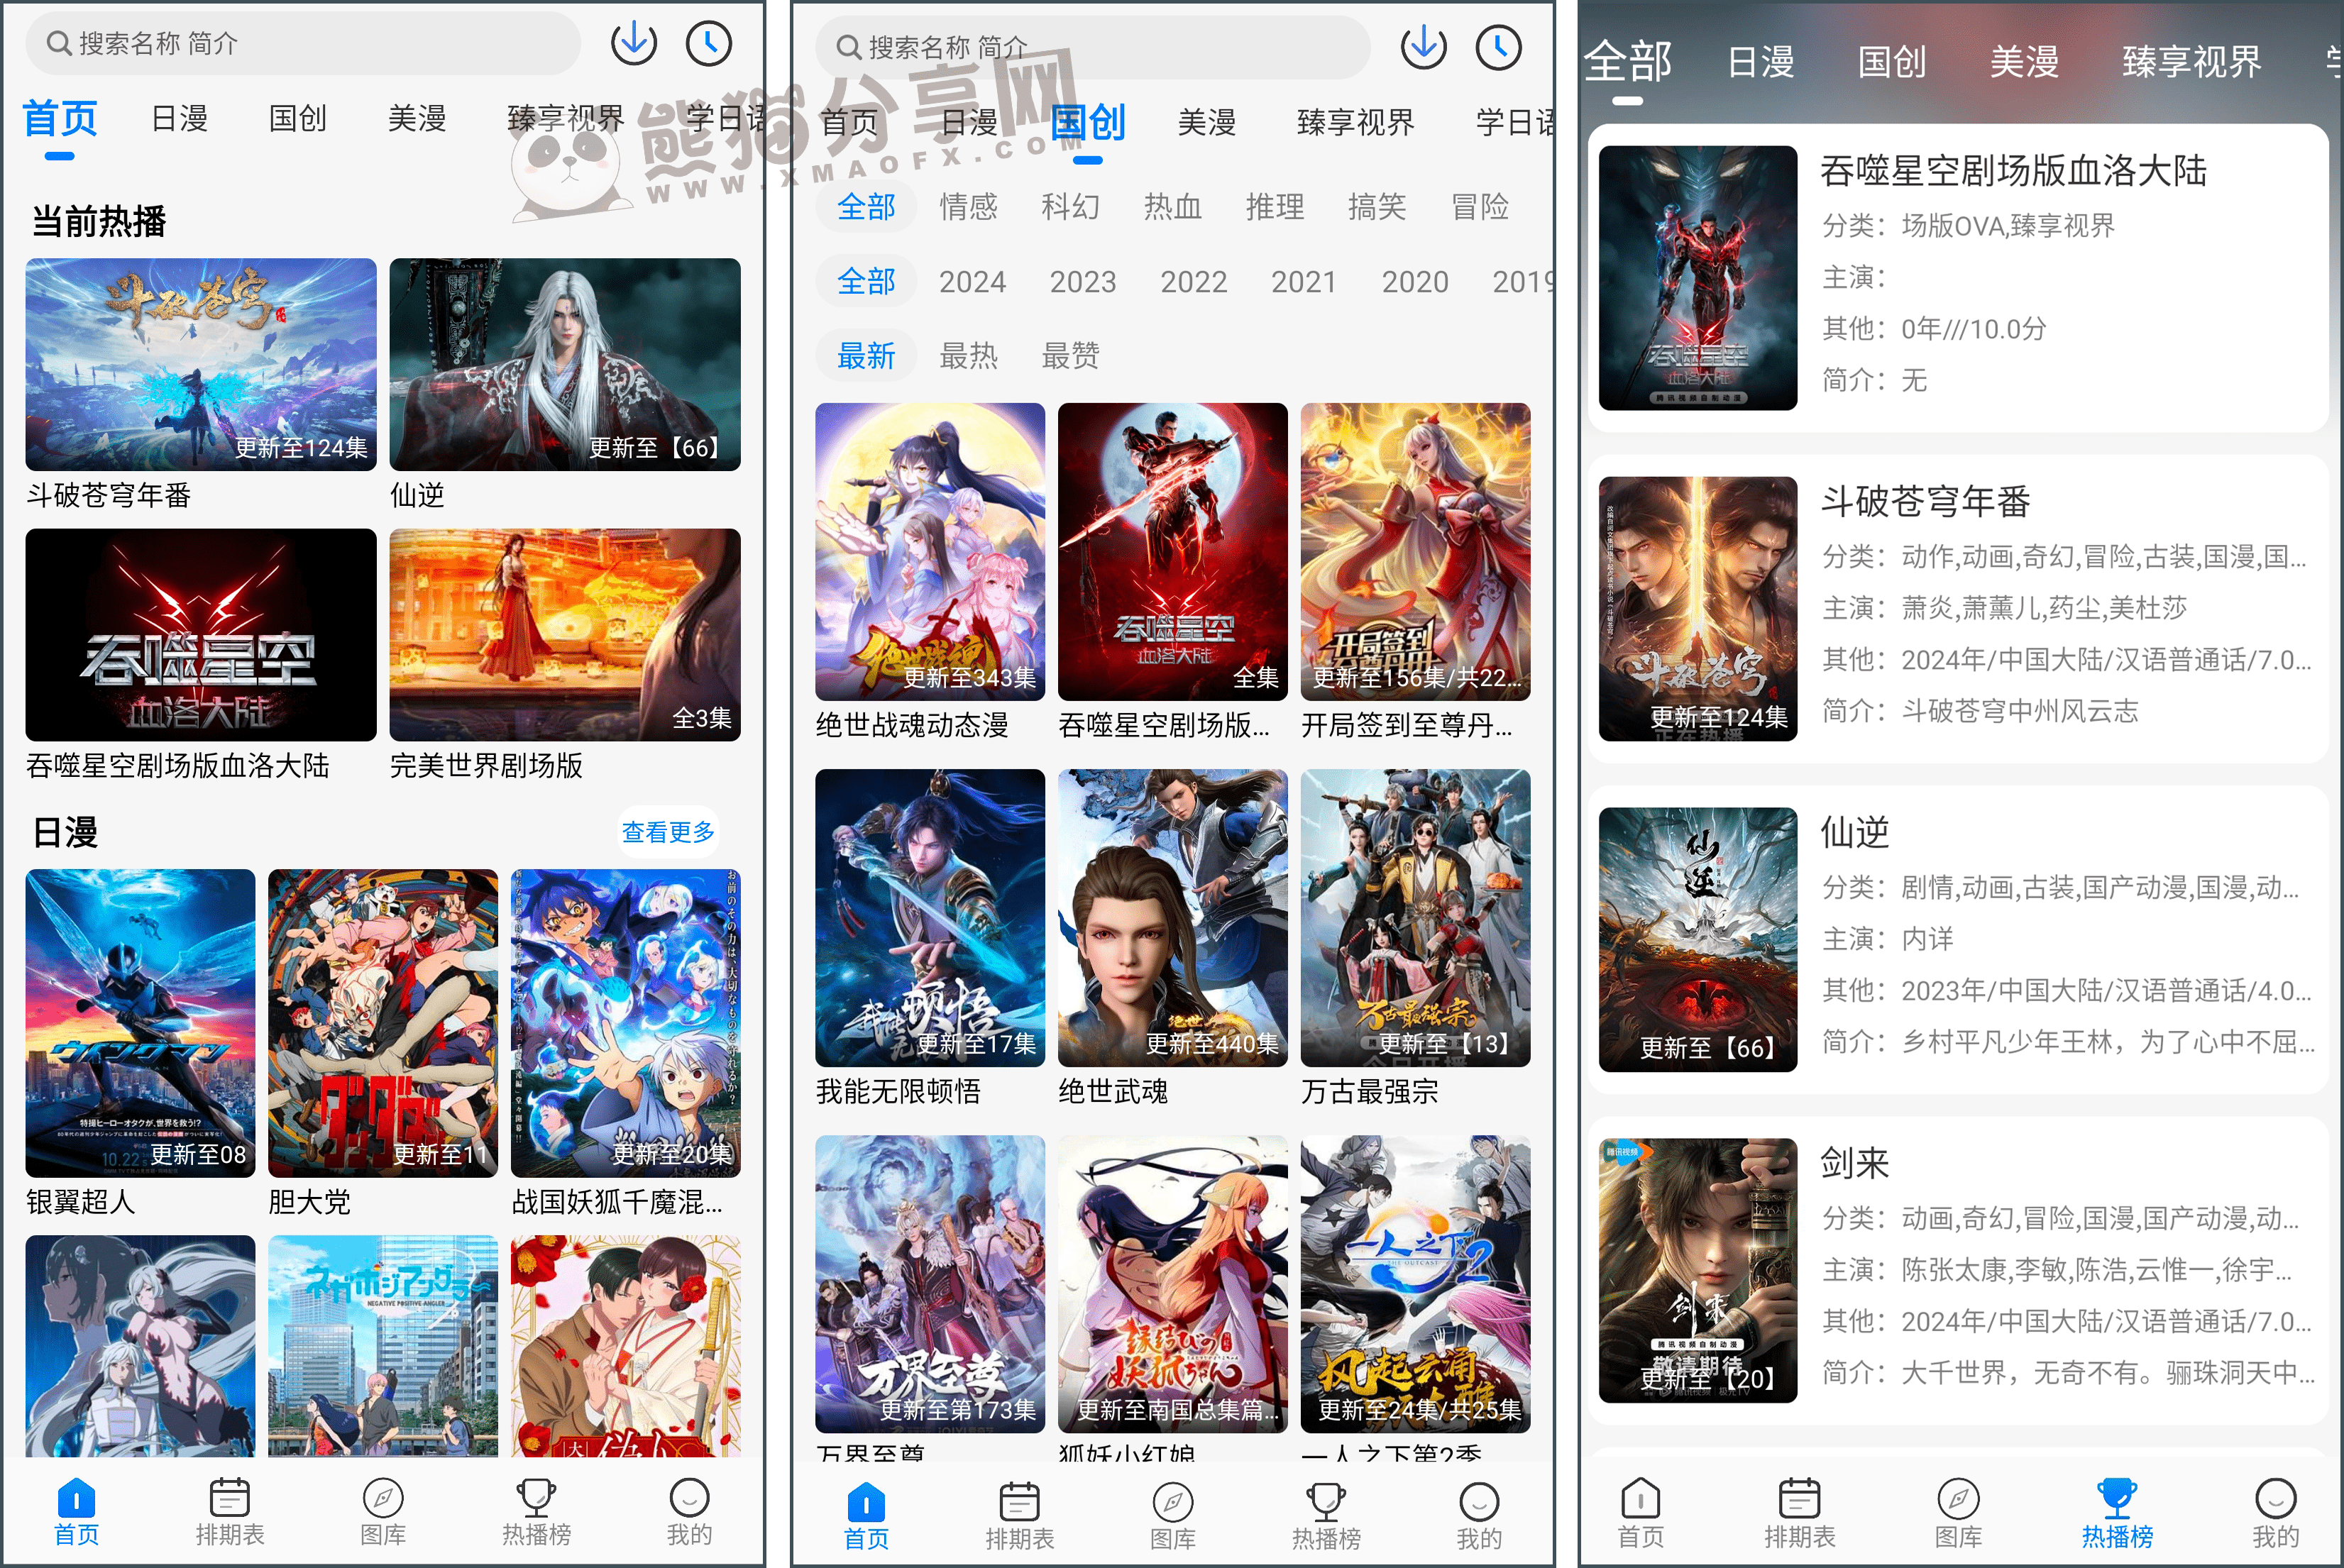
Task: Tap the search input field 搜索名称 简介
Action: click(300, 44)
